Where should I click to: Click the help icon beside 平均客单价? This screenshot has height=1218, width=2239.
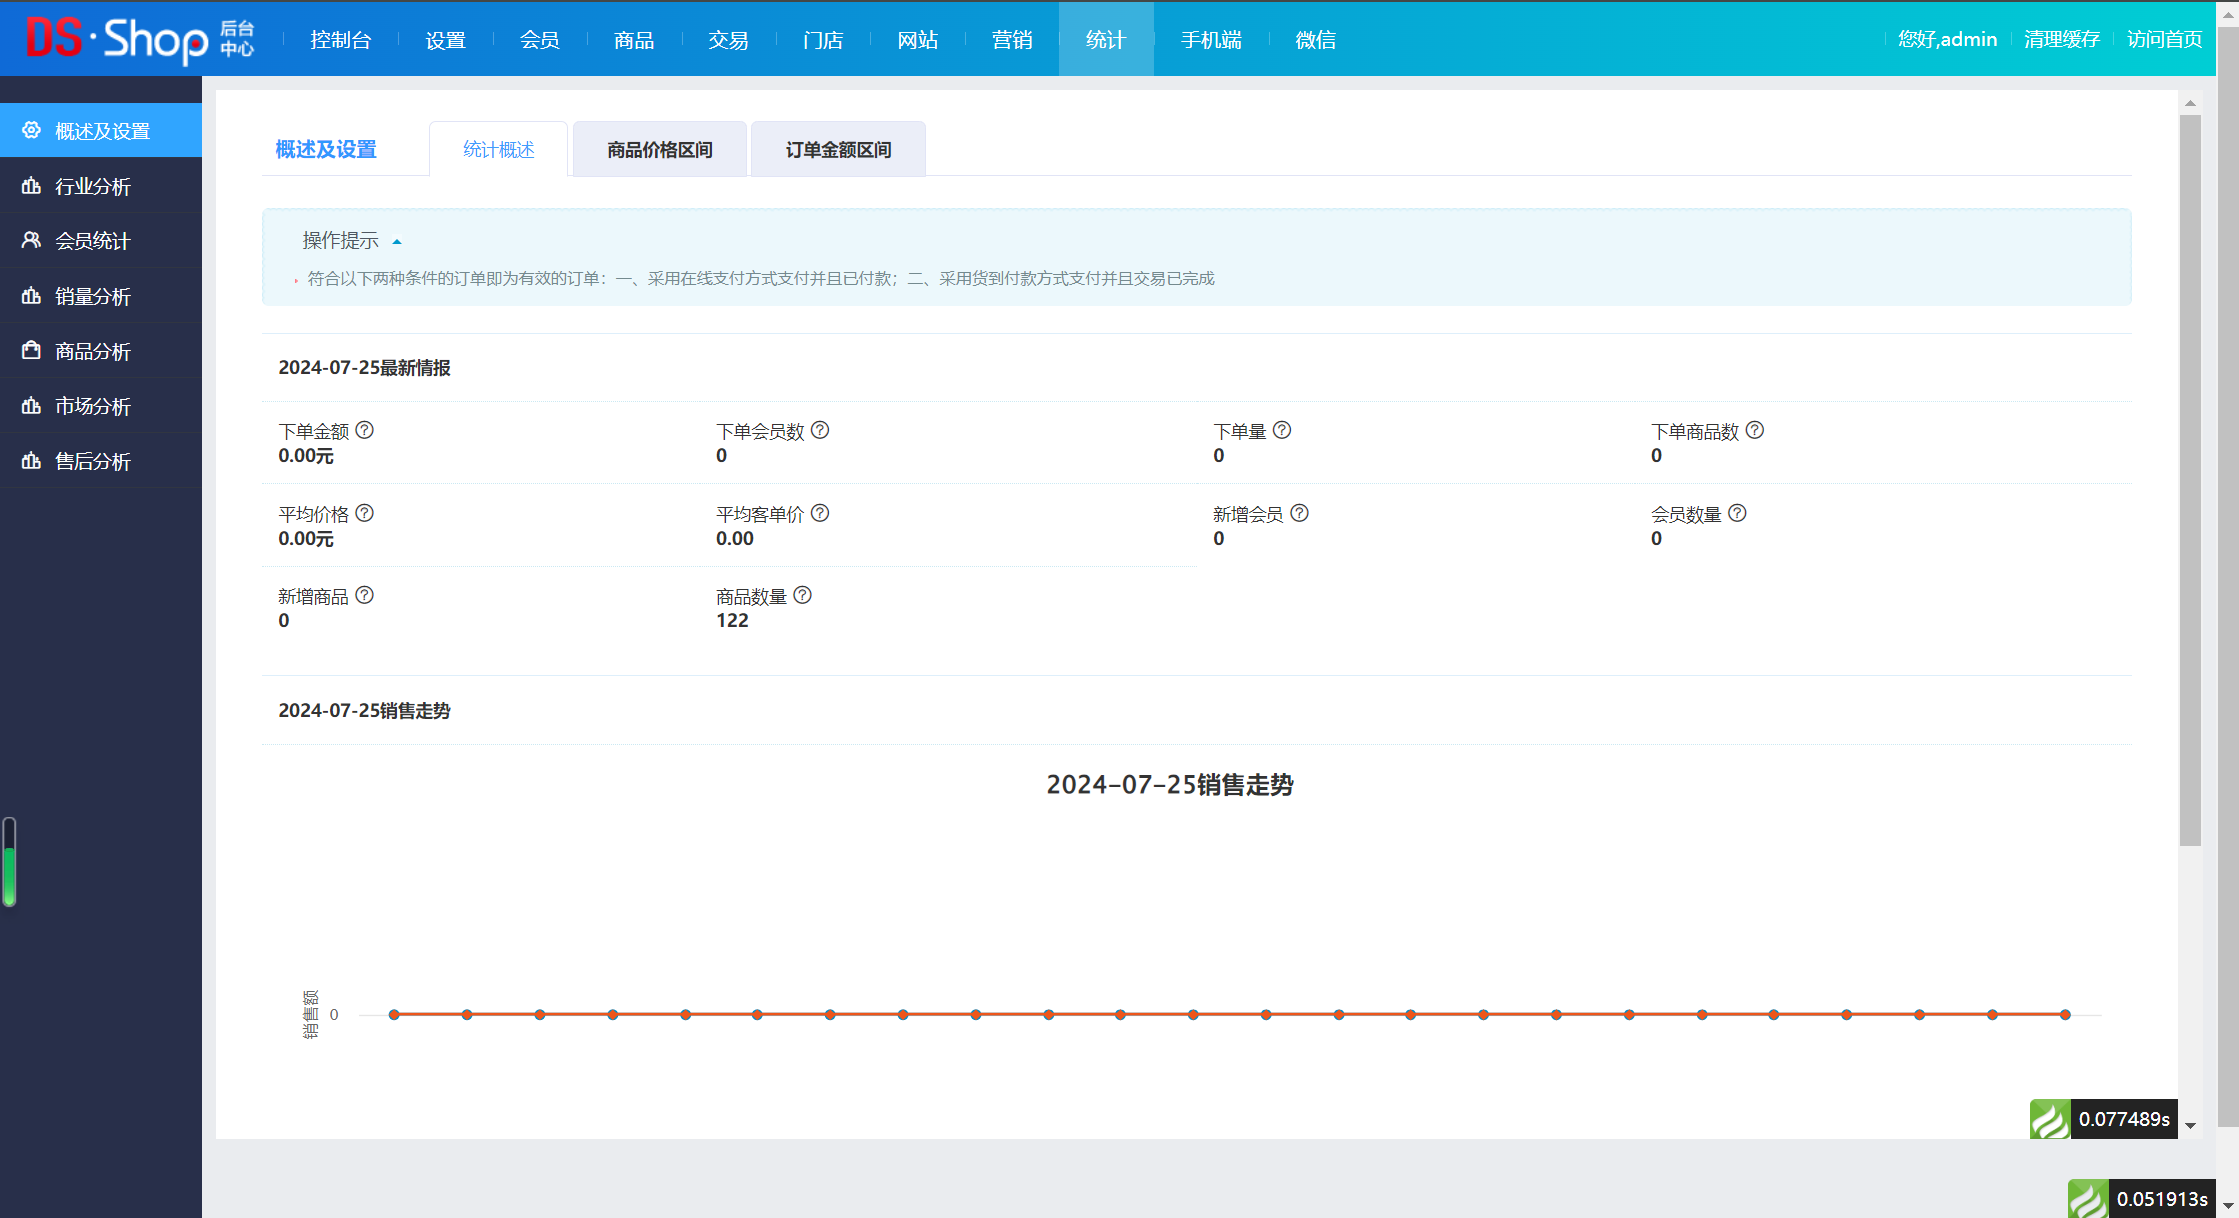point(820,513)
